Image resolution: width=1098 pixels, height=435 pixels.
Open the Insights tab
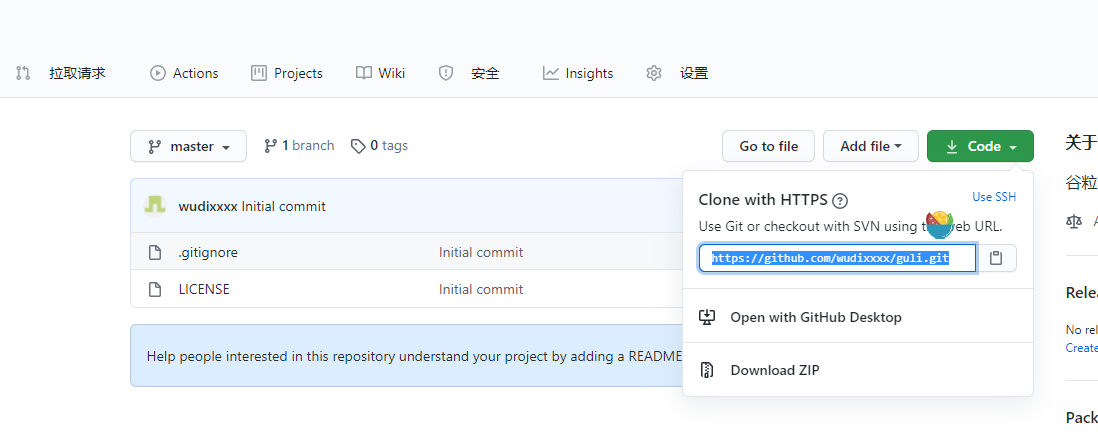pos(578,73)
